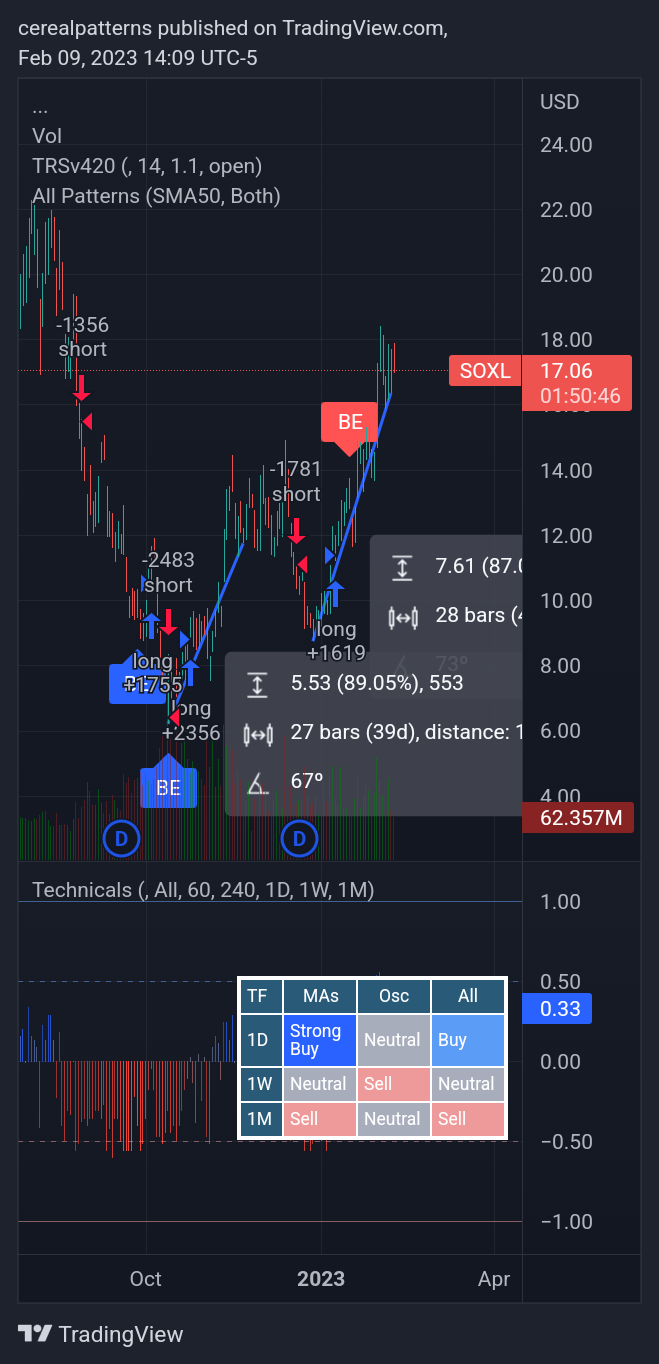Click the Apr label on the time axis

point(494,1278)
